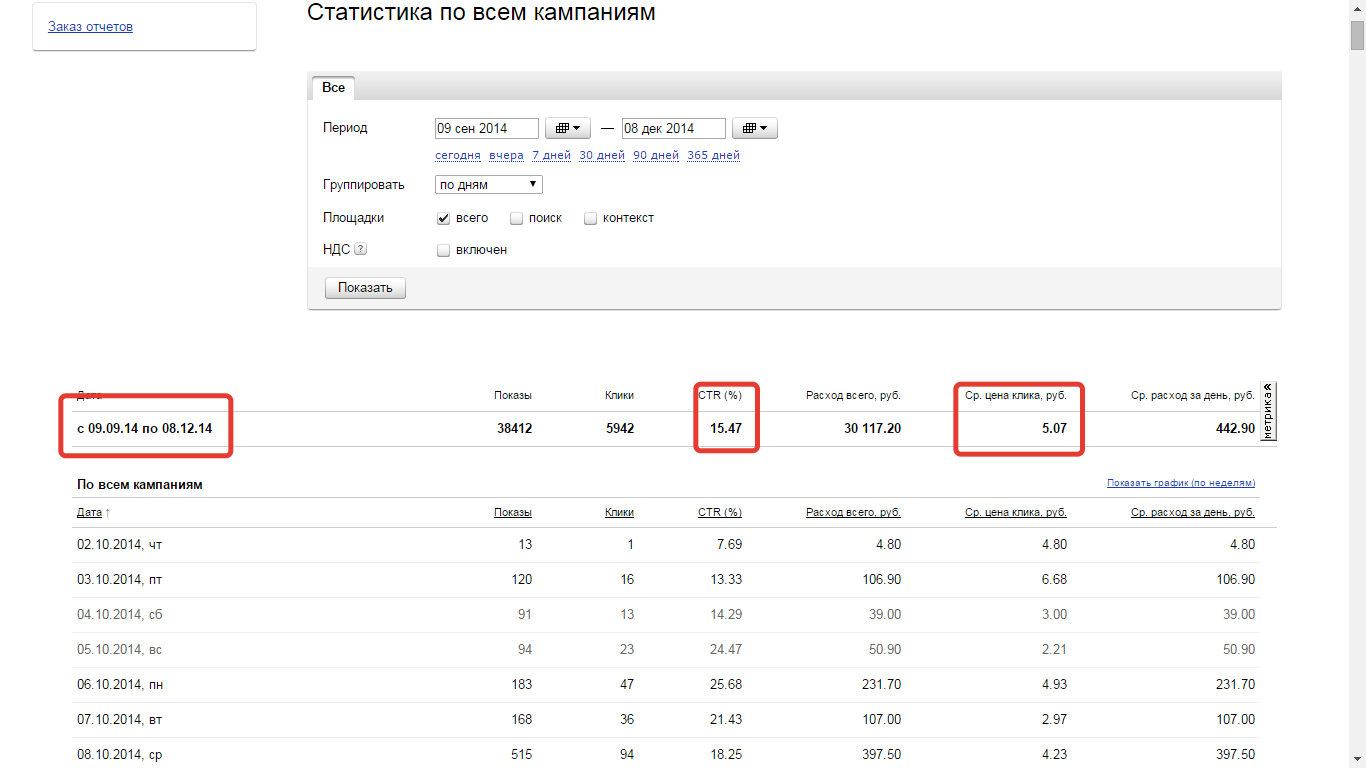Click the spend value 397.50 in Расход всего column
This screenshot has width=1366, height=768.
pos(880,755)
